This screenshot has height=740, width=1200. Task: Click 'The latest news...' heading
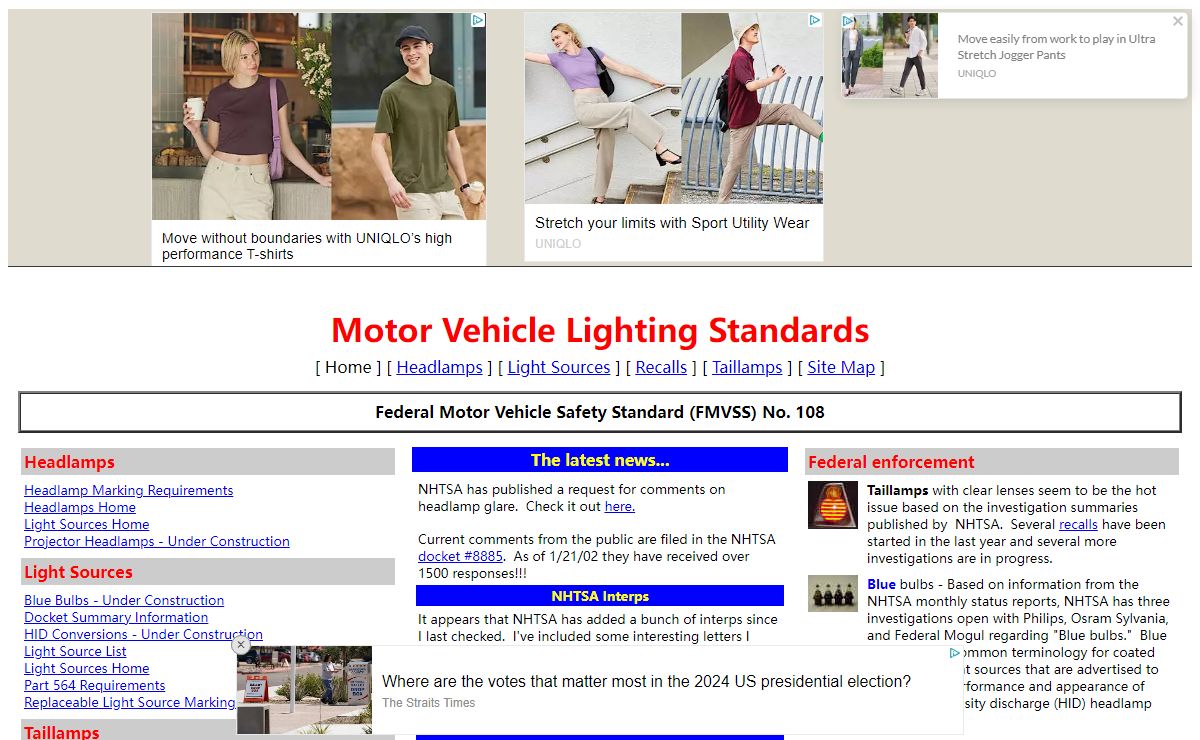(600, 460)
